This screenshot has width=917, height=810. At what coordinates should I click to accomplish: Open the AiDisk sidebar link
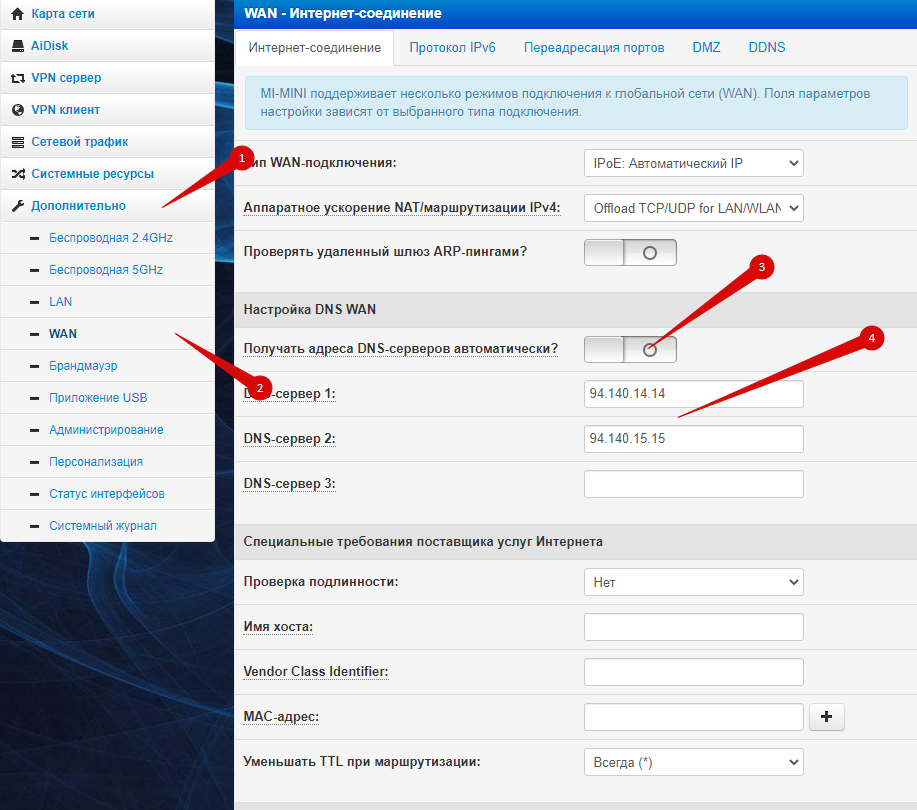[108, 46]
